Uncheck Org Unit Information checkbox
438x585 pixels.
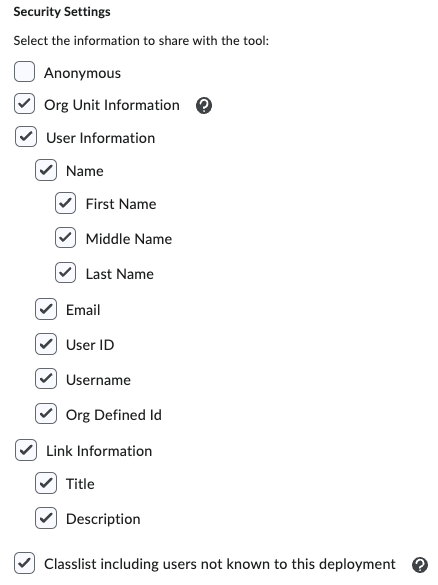[x=25, y=104]
